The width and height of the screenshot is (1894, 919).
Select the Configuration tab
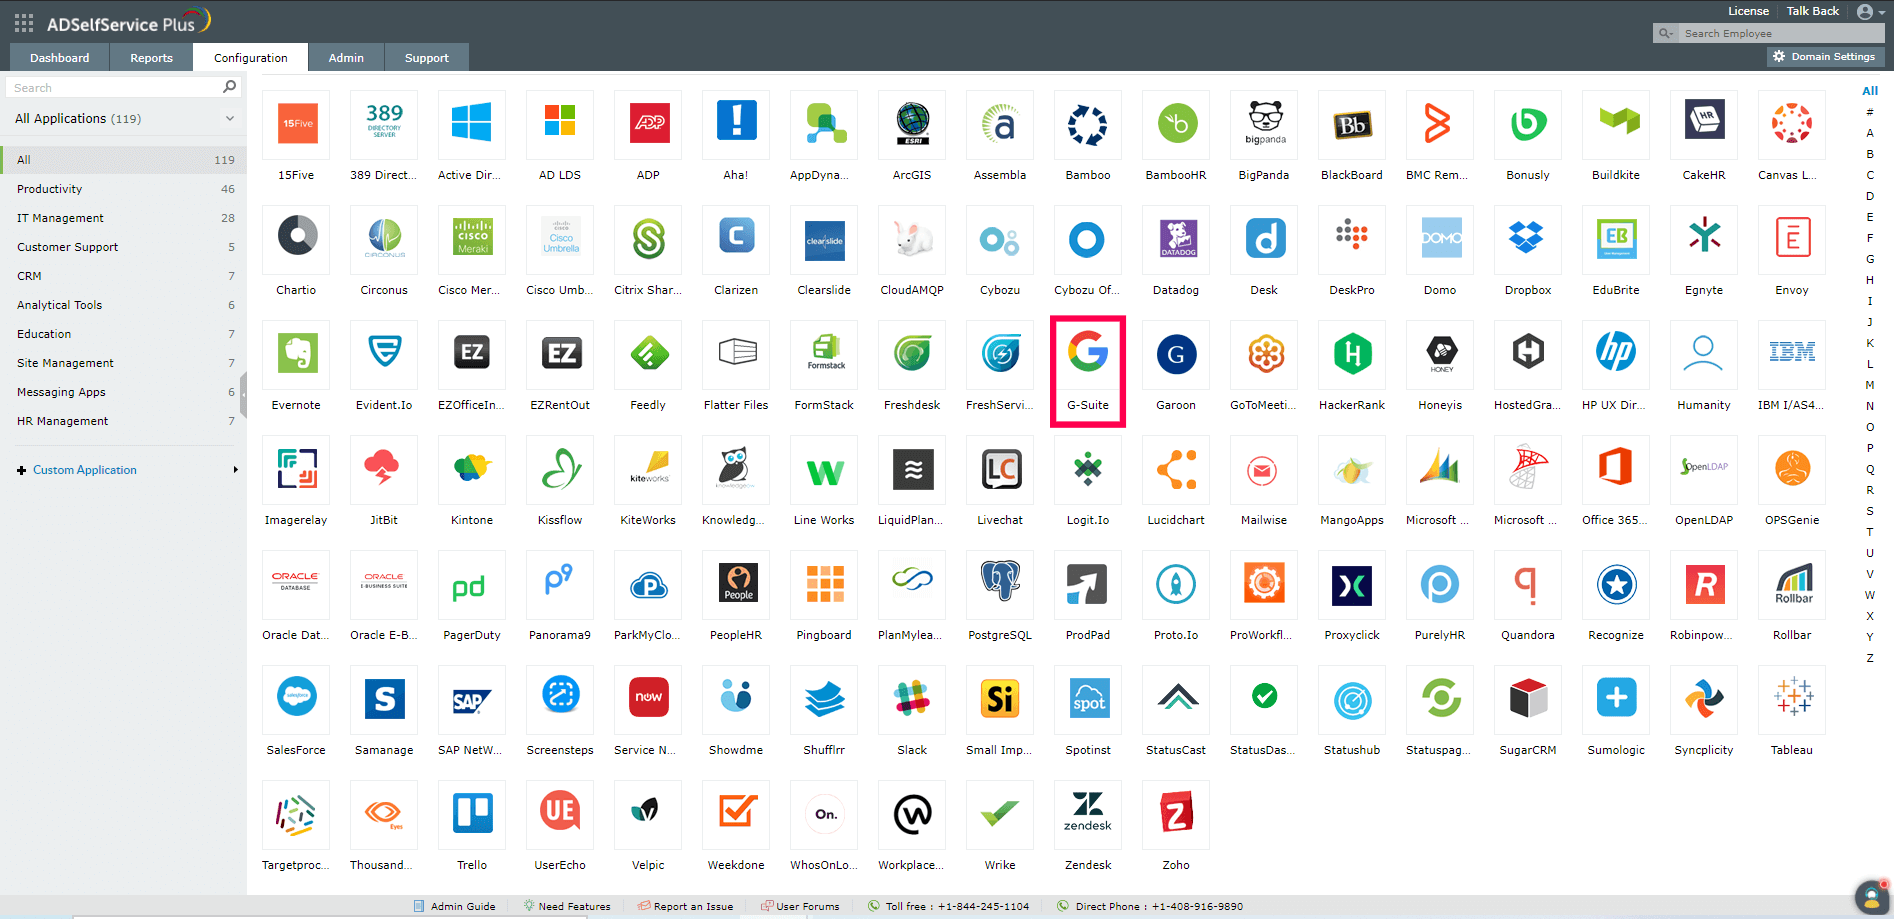(251, 58)
